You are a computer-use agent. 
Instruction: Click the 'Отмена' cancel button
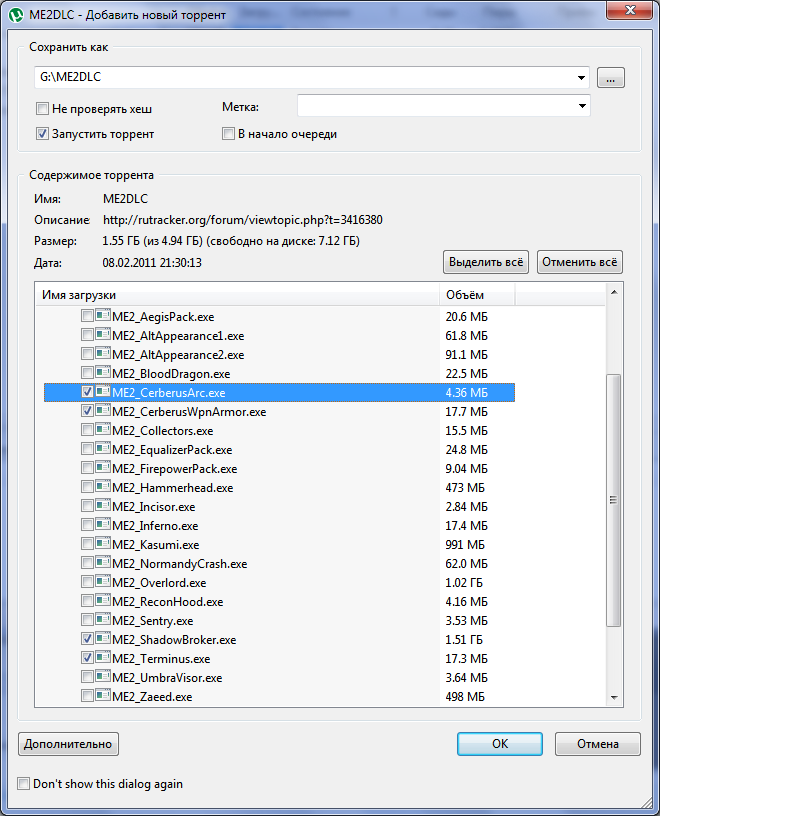pos(598,744)
